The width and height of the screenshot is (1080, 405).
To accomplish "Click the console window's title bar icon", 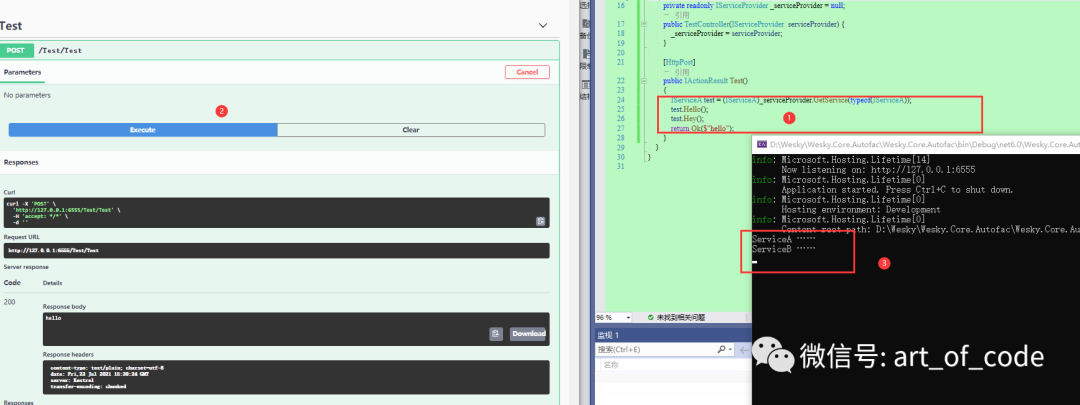I will coord(761,145).
